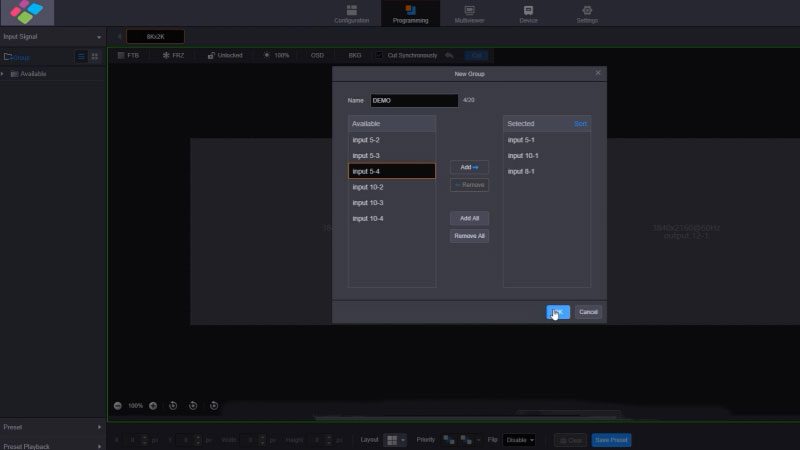Click second Priority layer icon
This screenshot has width=800, height=450.
click(x=466, y=440)
